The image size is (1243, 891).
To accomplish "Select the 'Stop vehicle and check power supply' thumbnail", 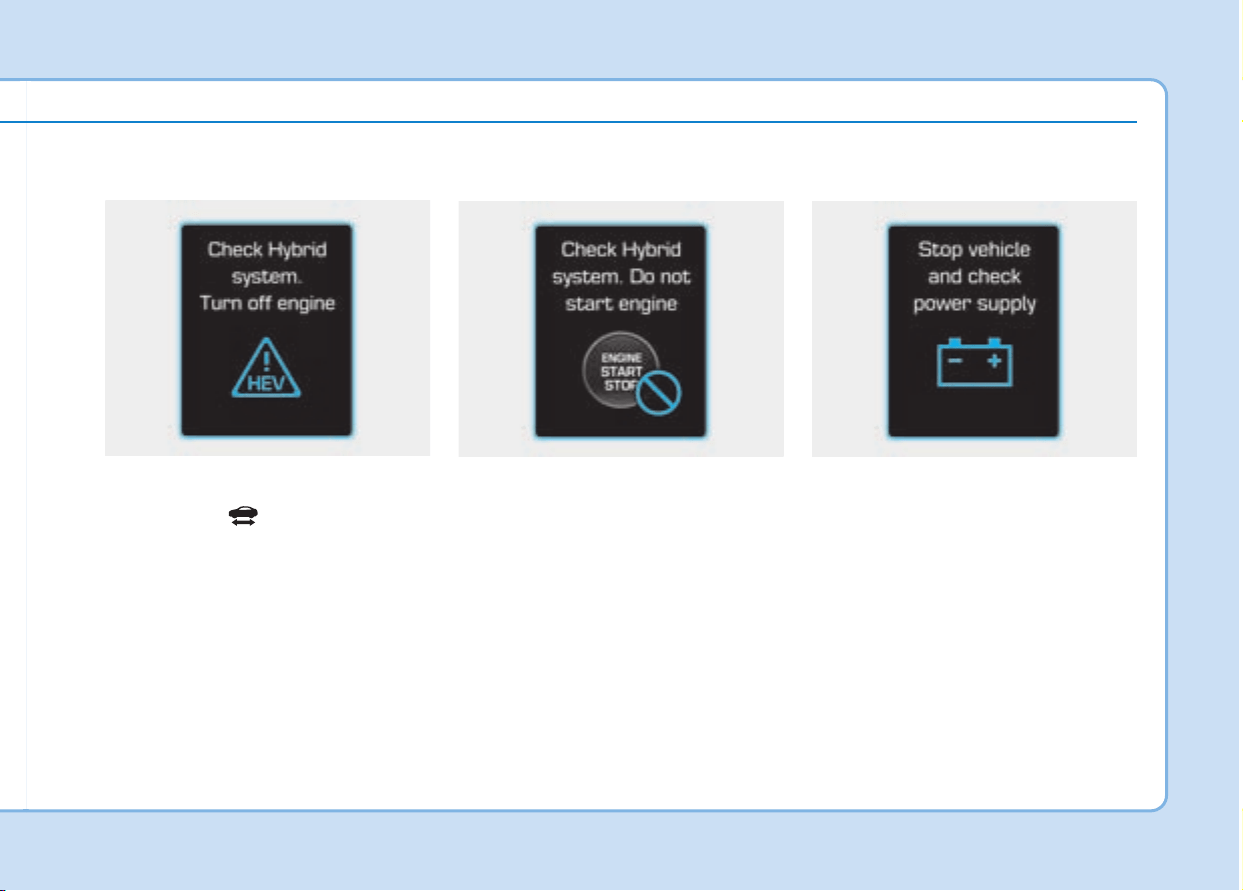I will (x=974, y=329).
